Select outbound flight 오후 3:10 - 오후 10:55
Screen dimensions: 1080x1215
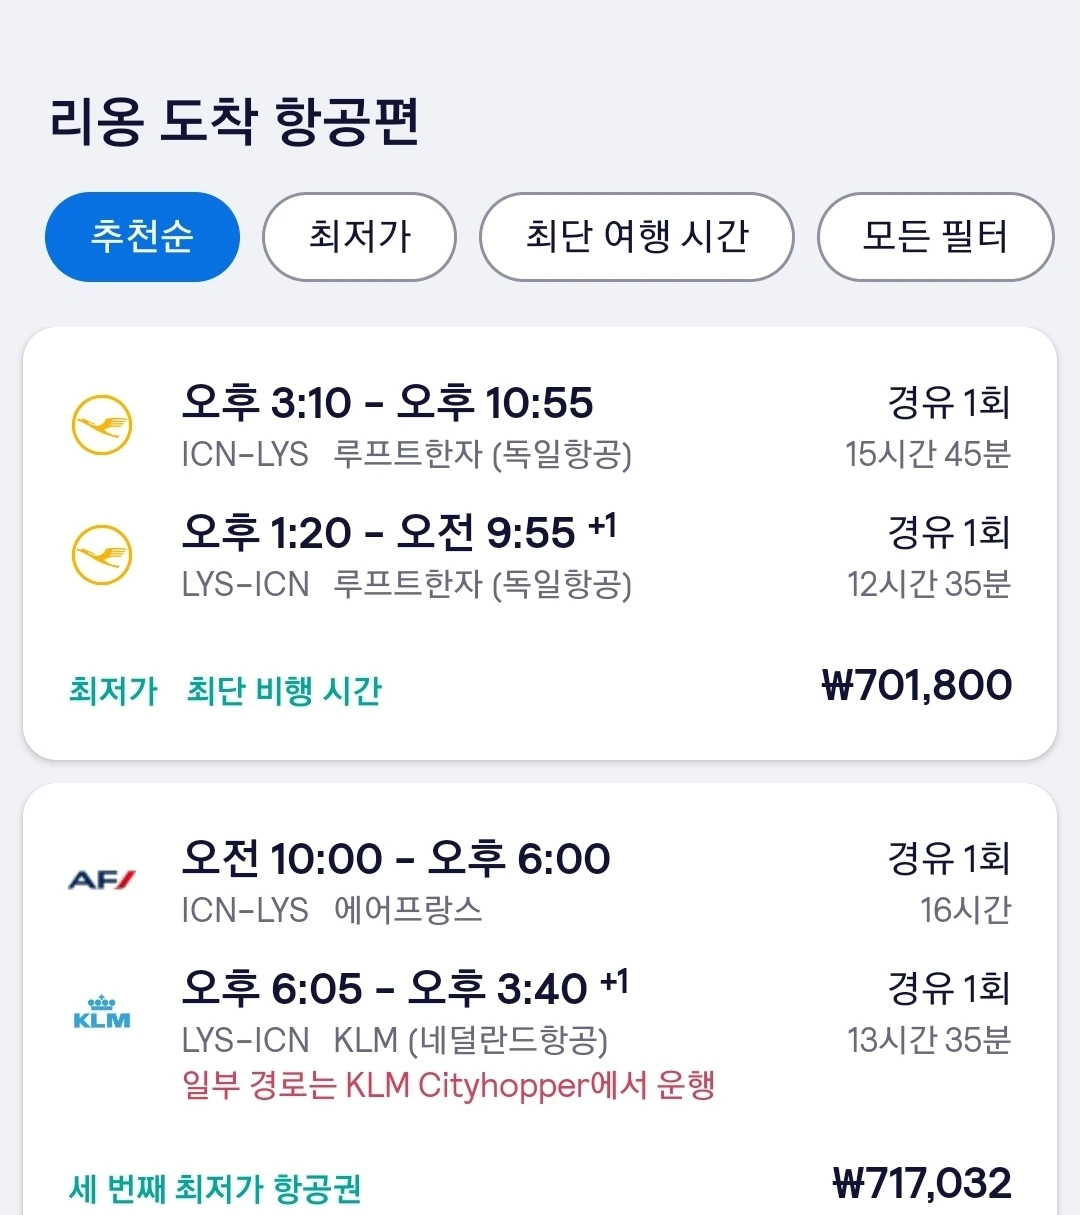point(388,403)
